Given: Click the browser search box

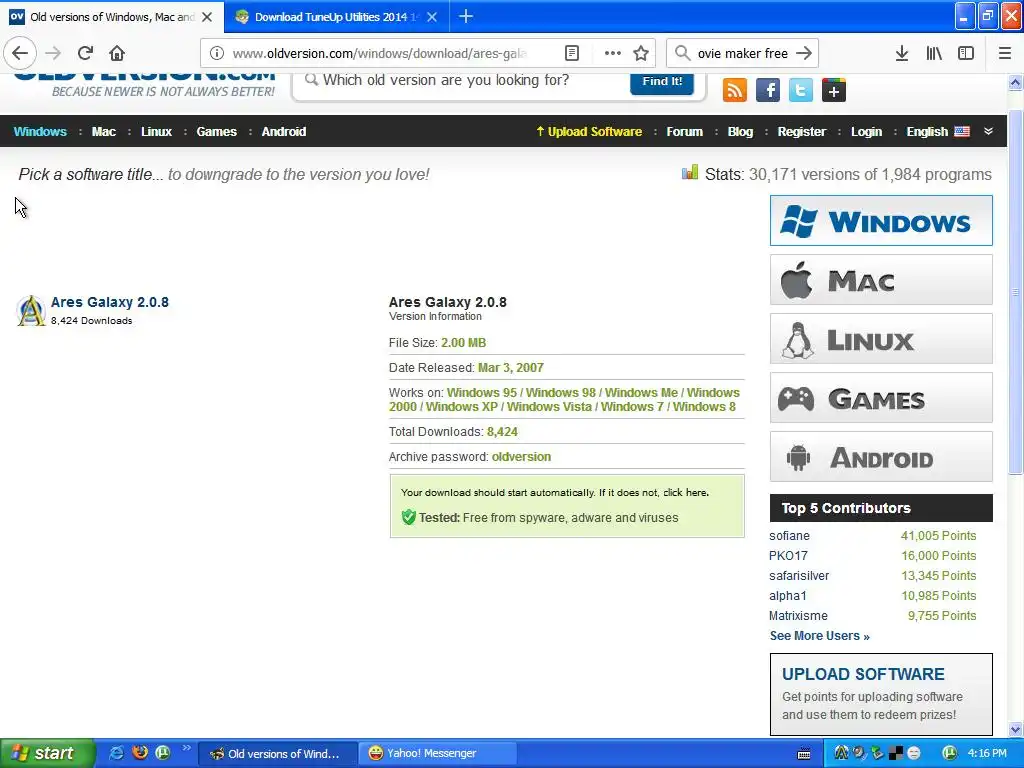Looking at the screenshot, I should click(742, 53).
